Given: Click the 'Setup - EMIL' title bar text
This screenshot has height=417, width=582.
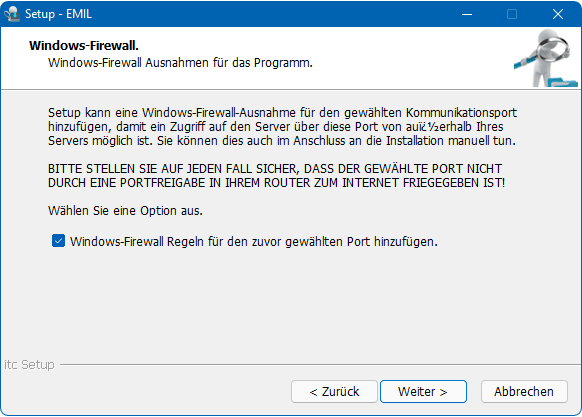Looking at the screenshot, I should pos(58,14).
